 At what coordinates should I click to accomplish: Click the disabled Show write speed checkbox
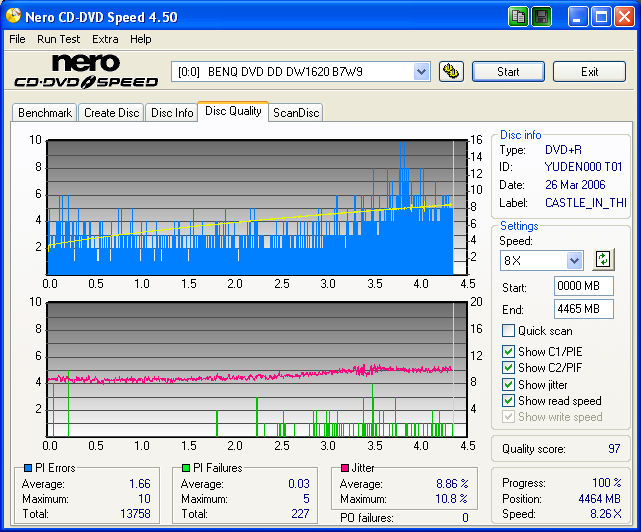pos(508,417)
